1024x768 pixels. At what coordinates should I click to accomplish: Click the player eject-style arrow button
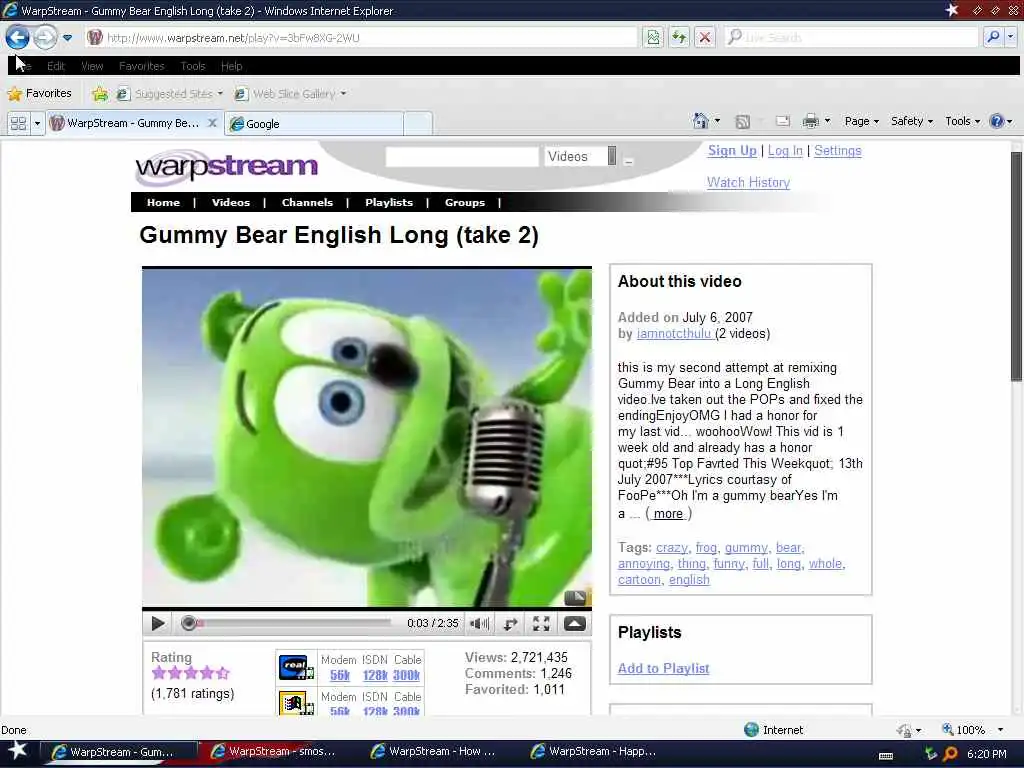574,624
